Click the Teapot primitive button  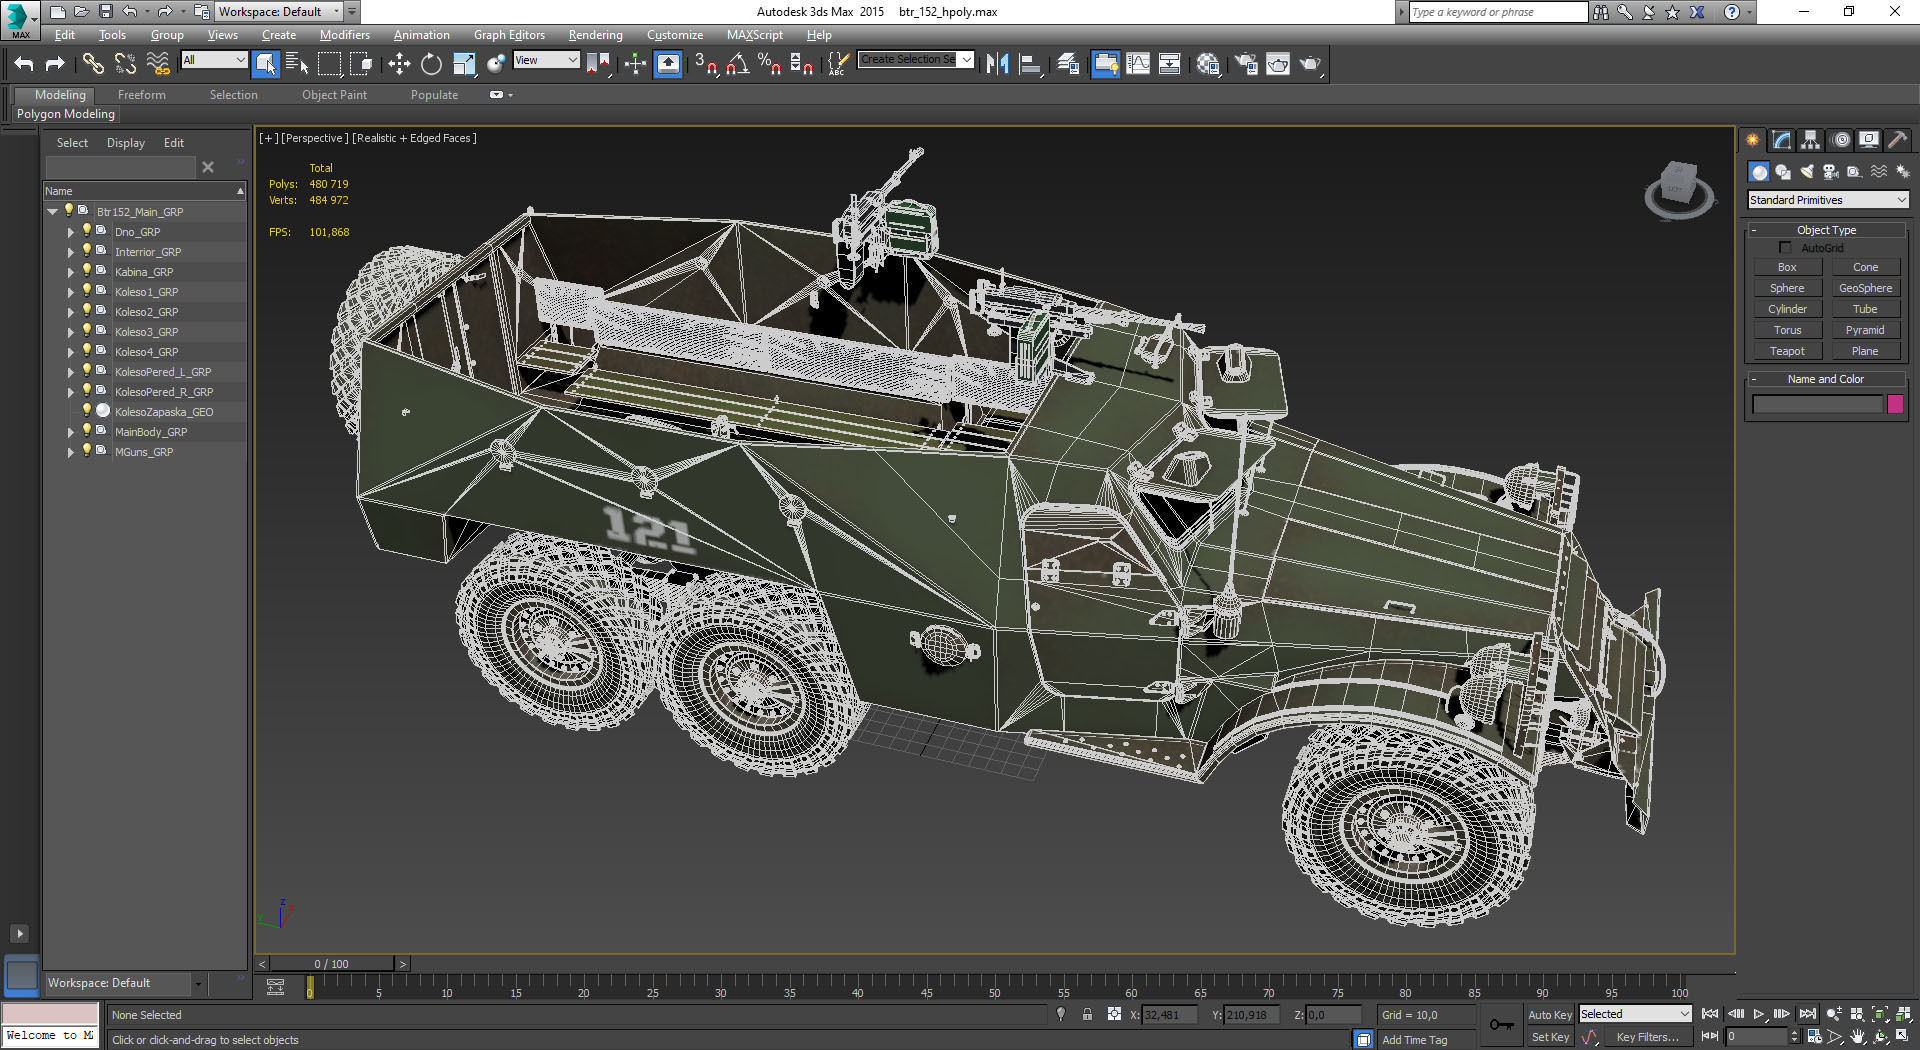1787,351
